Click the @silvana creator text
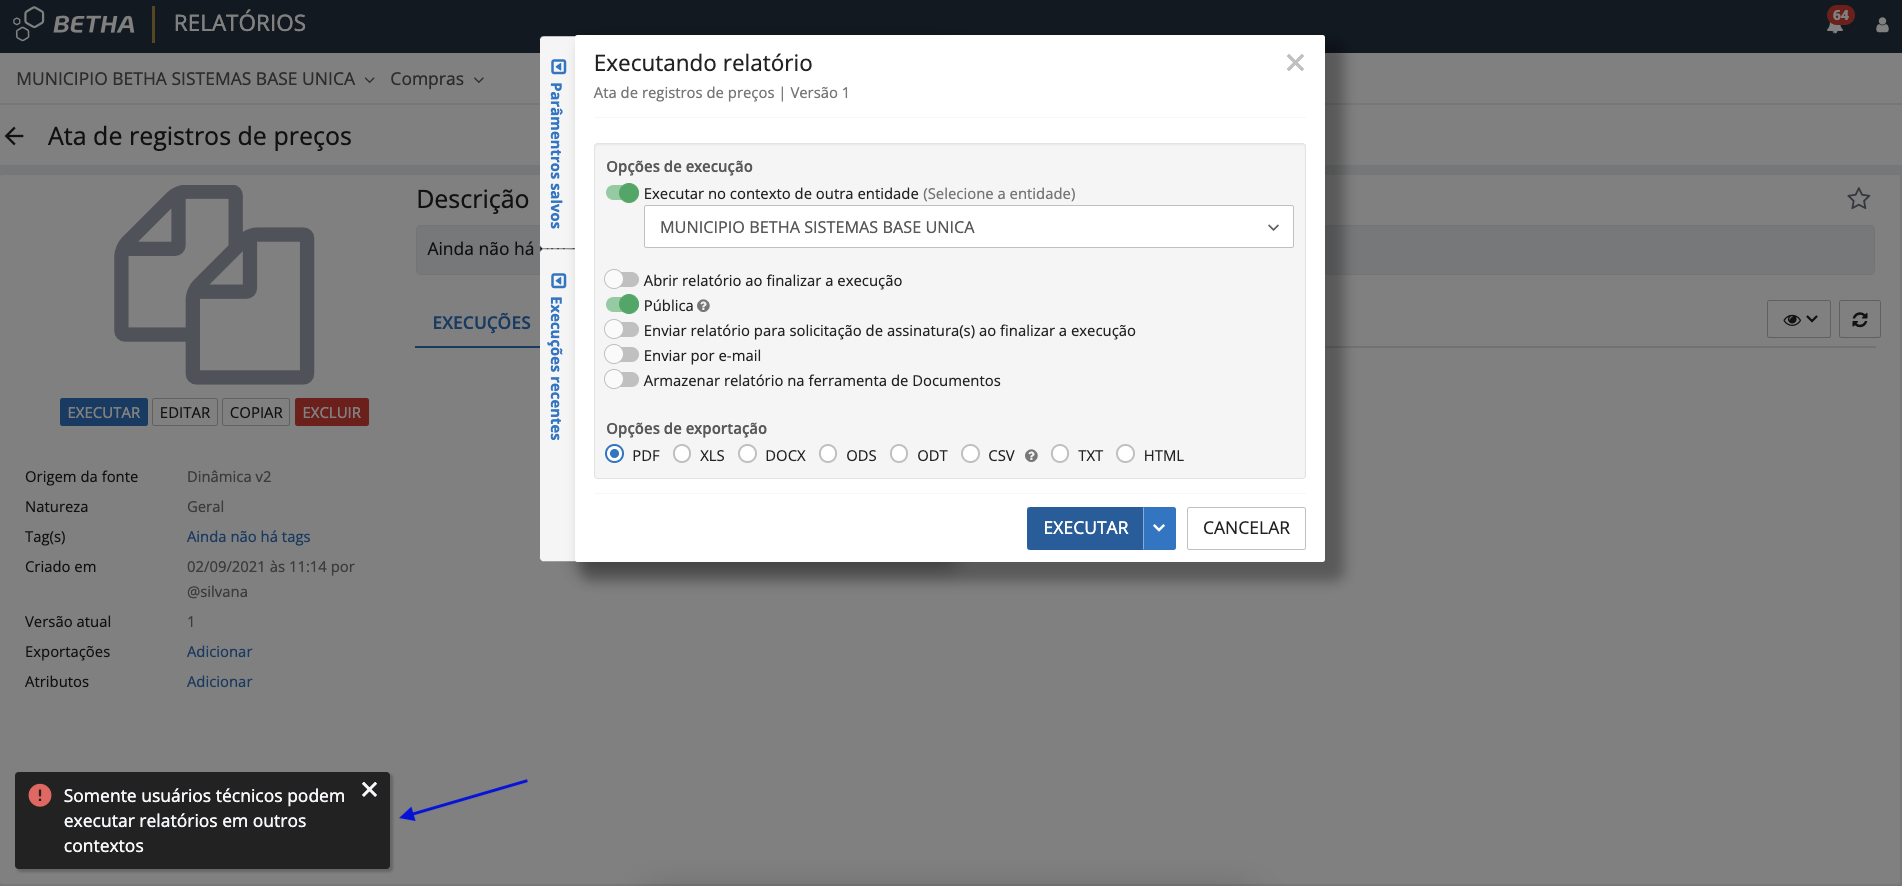This screenshot has height=886, width=1902. point(217,592)
